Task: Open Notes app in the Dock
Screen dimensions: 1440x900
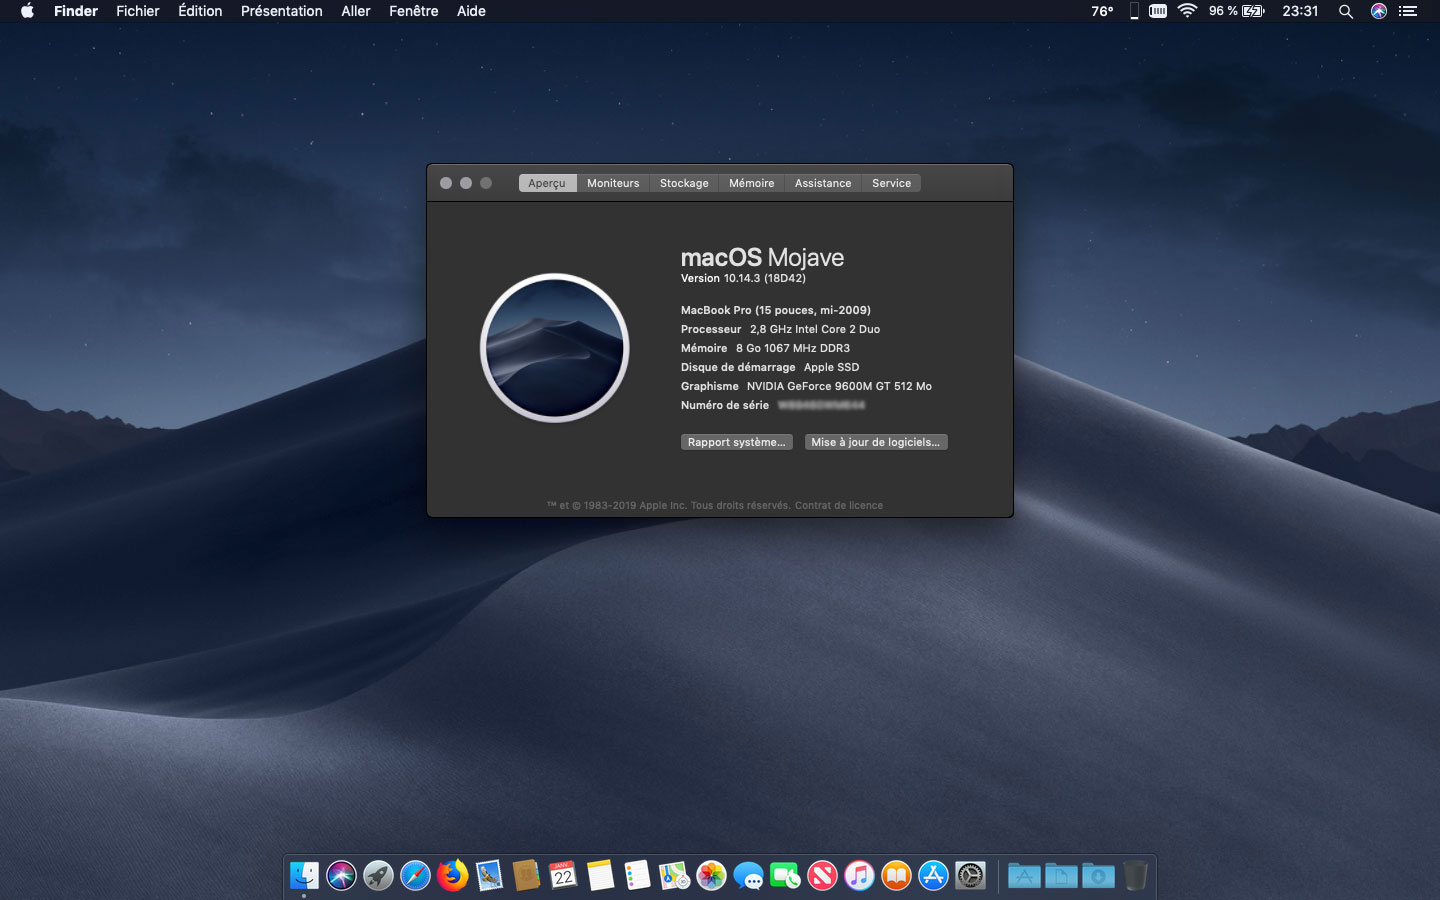Action: [x=600, y=876]
